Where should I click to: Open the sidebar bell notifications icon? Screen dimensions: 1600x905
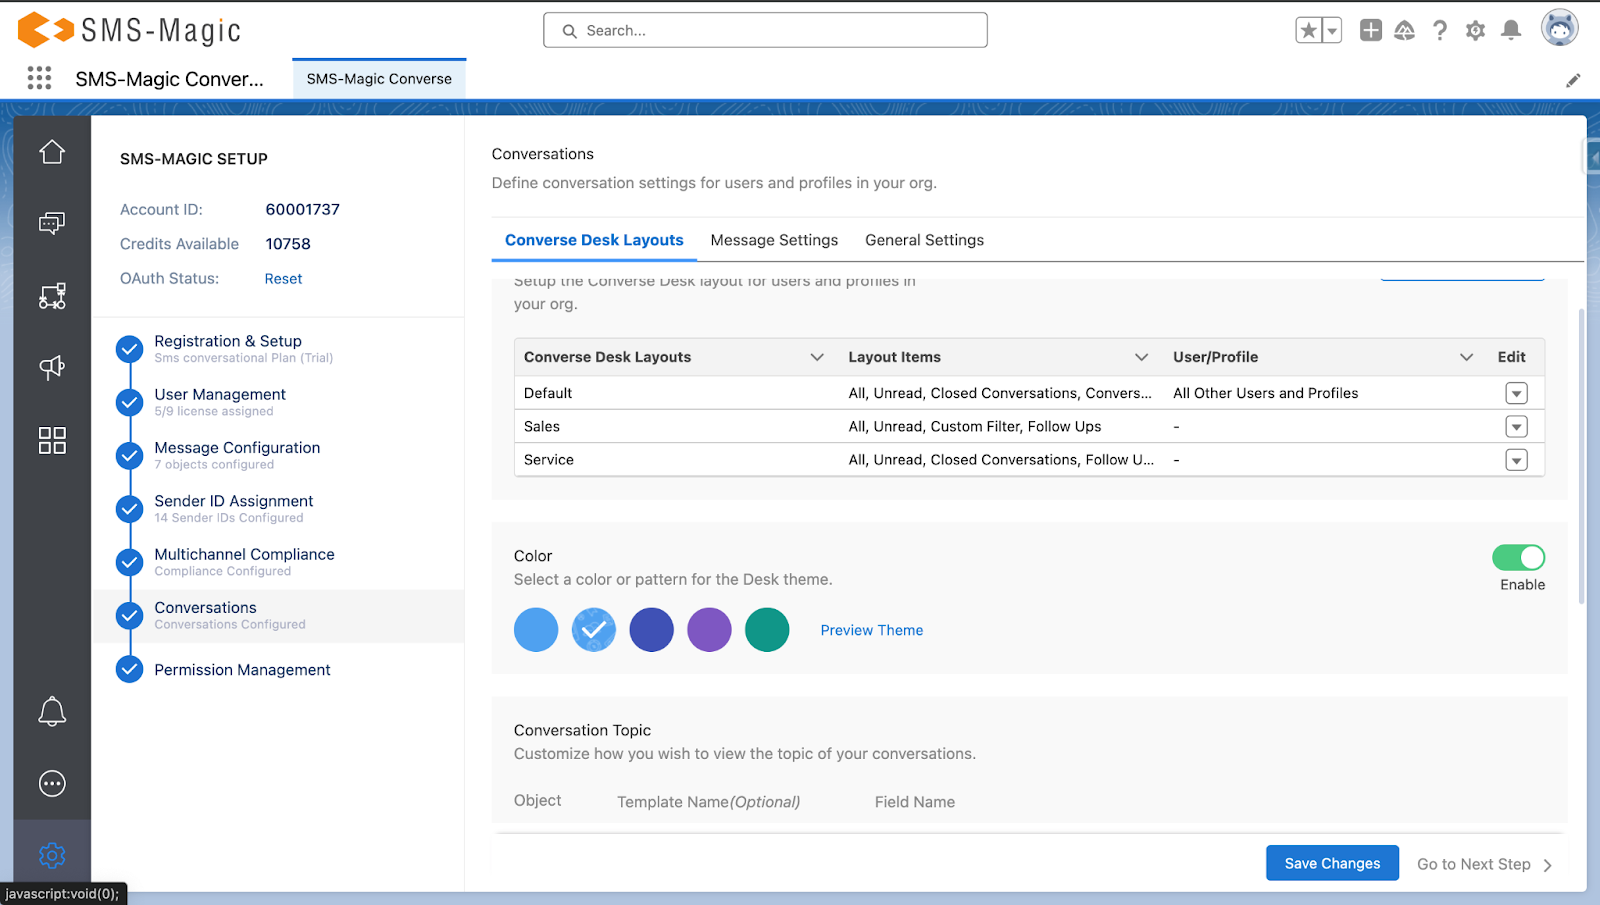[52, 712]
